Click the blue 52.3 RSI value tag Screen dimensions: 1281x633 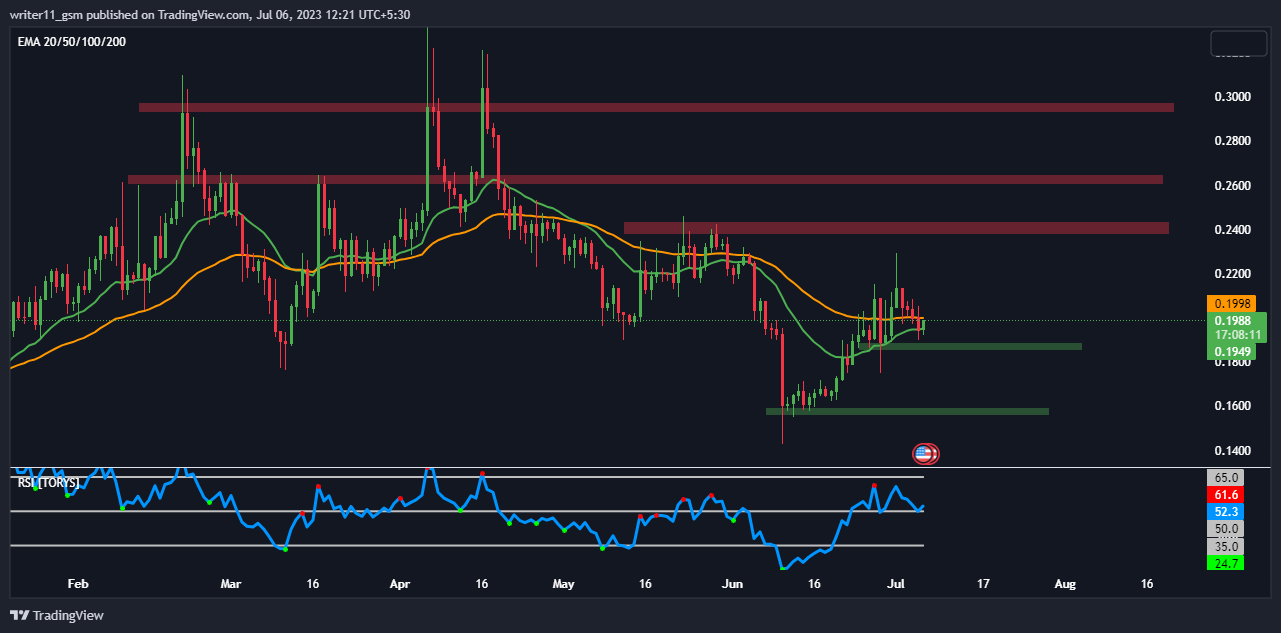pyautogui.click(x=1227, y=512)
